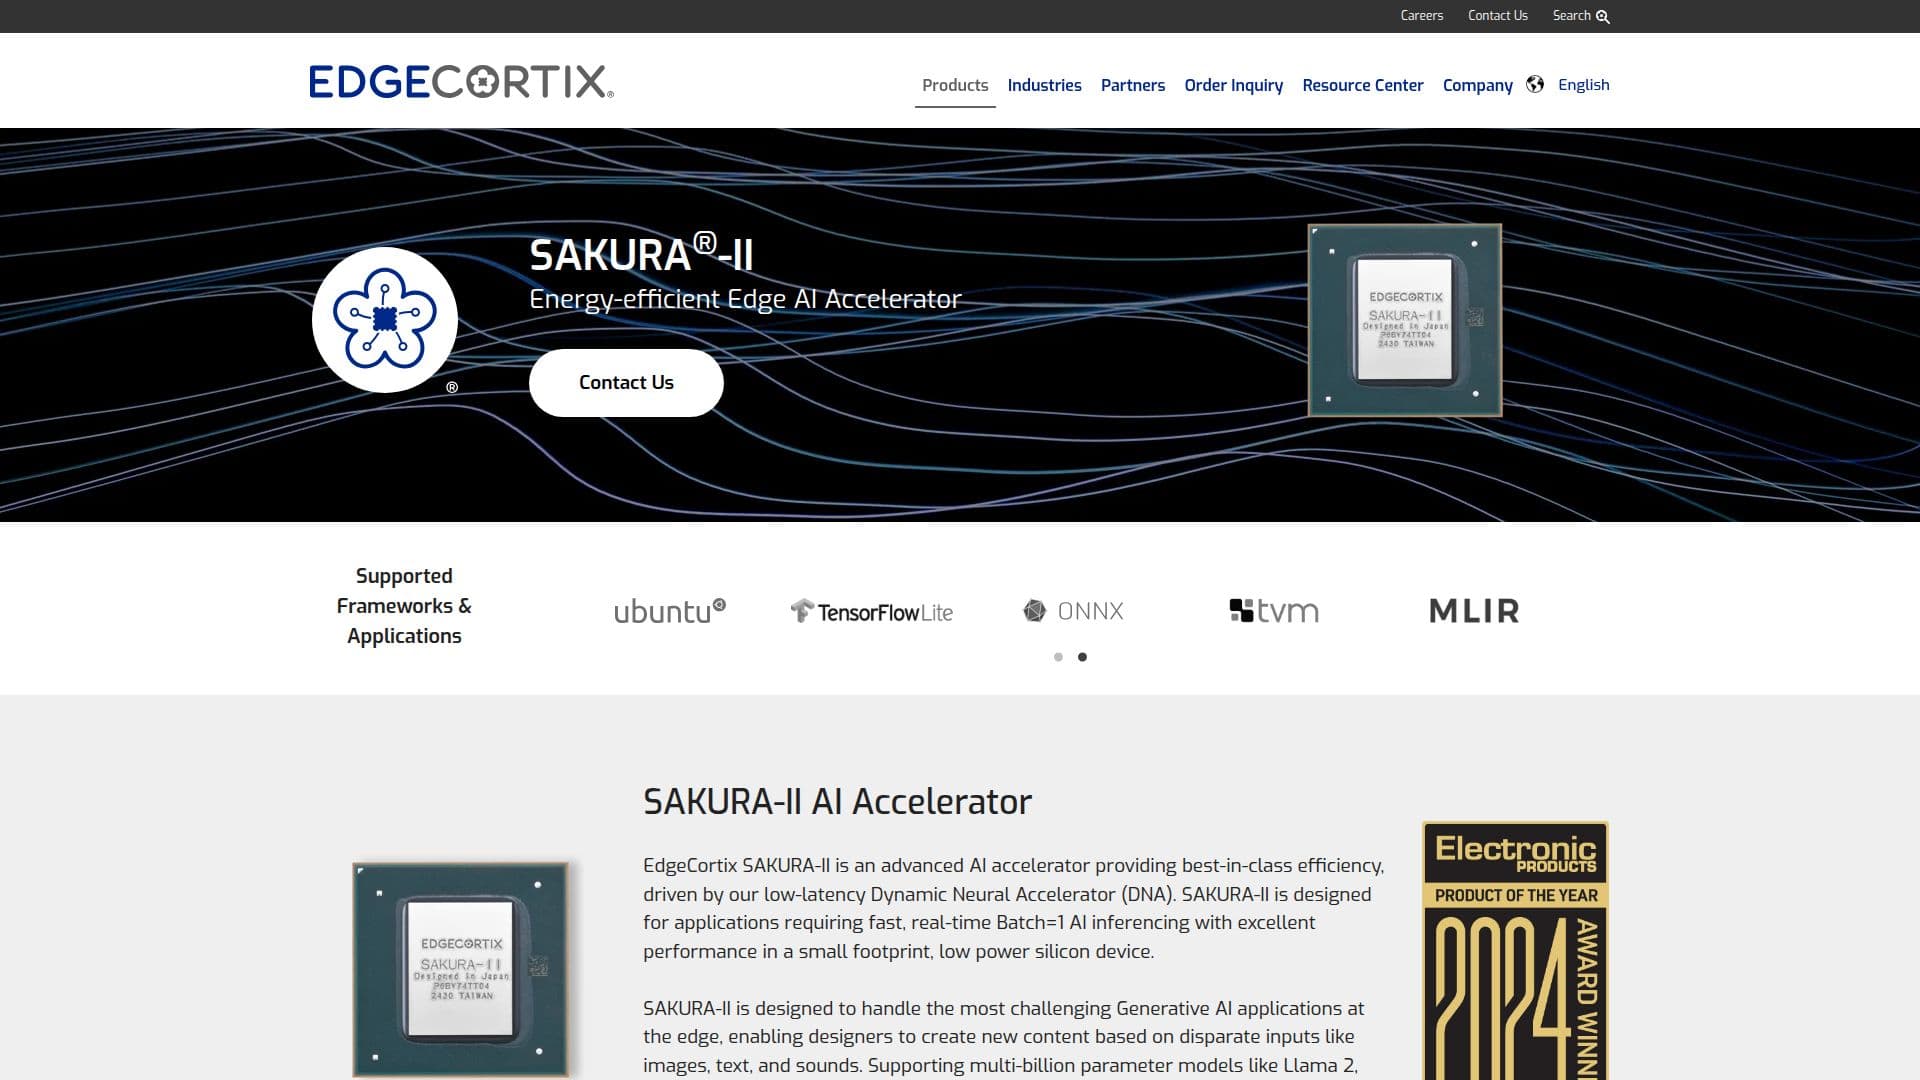Click the tvm logo

1274,611
